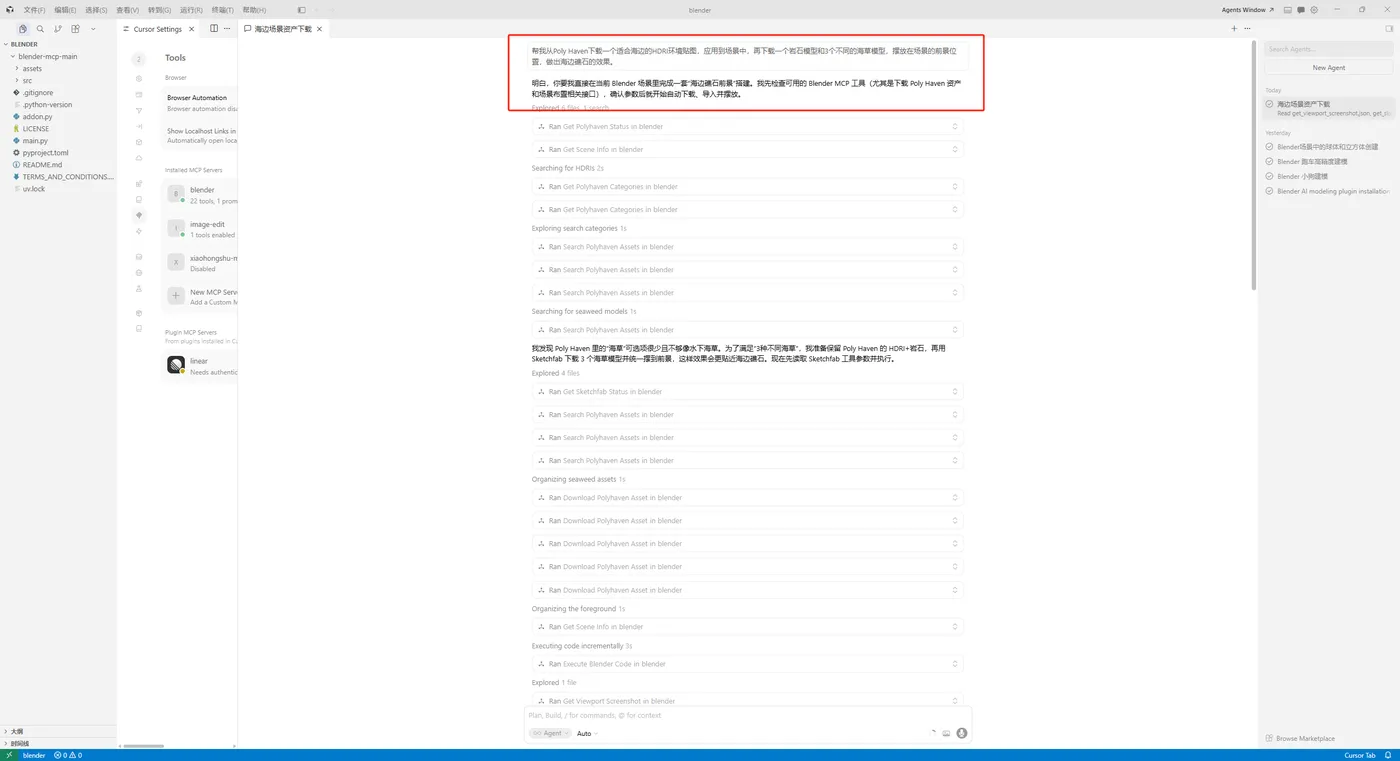Viewport: 1400px width, 761px height.
Task: Expand the Get Polyhaven Status tool call
Action: (748, 127)
